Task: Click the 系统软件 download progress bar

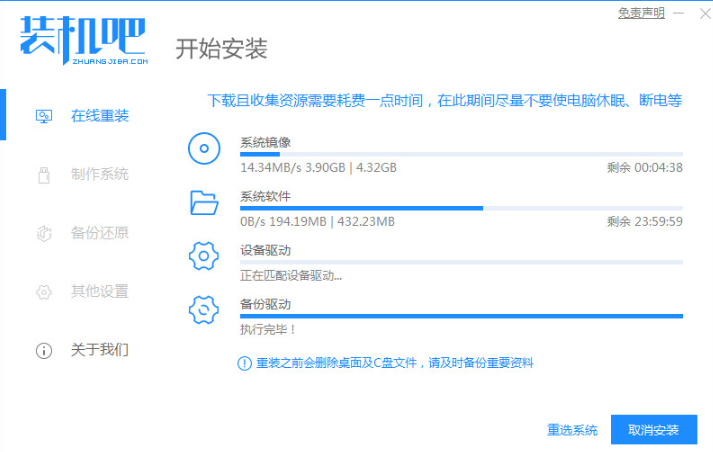Action: coord(461,208)
